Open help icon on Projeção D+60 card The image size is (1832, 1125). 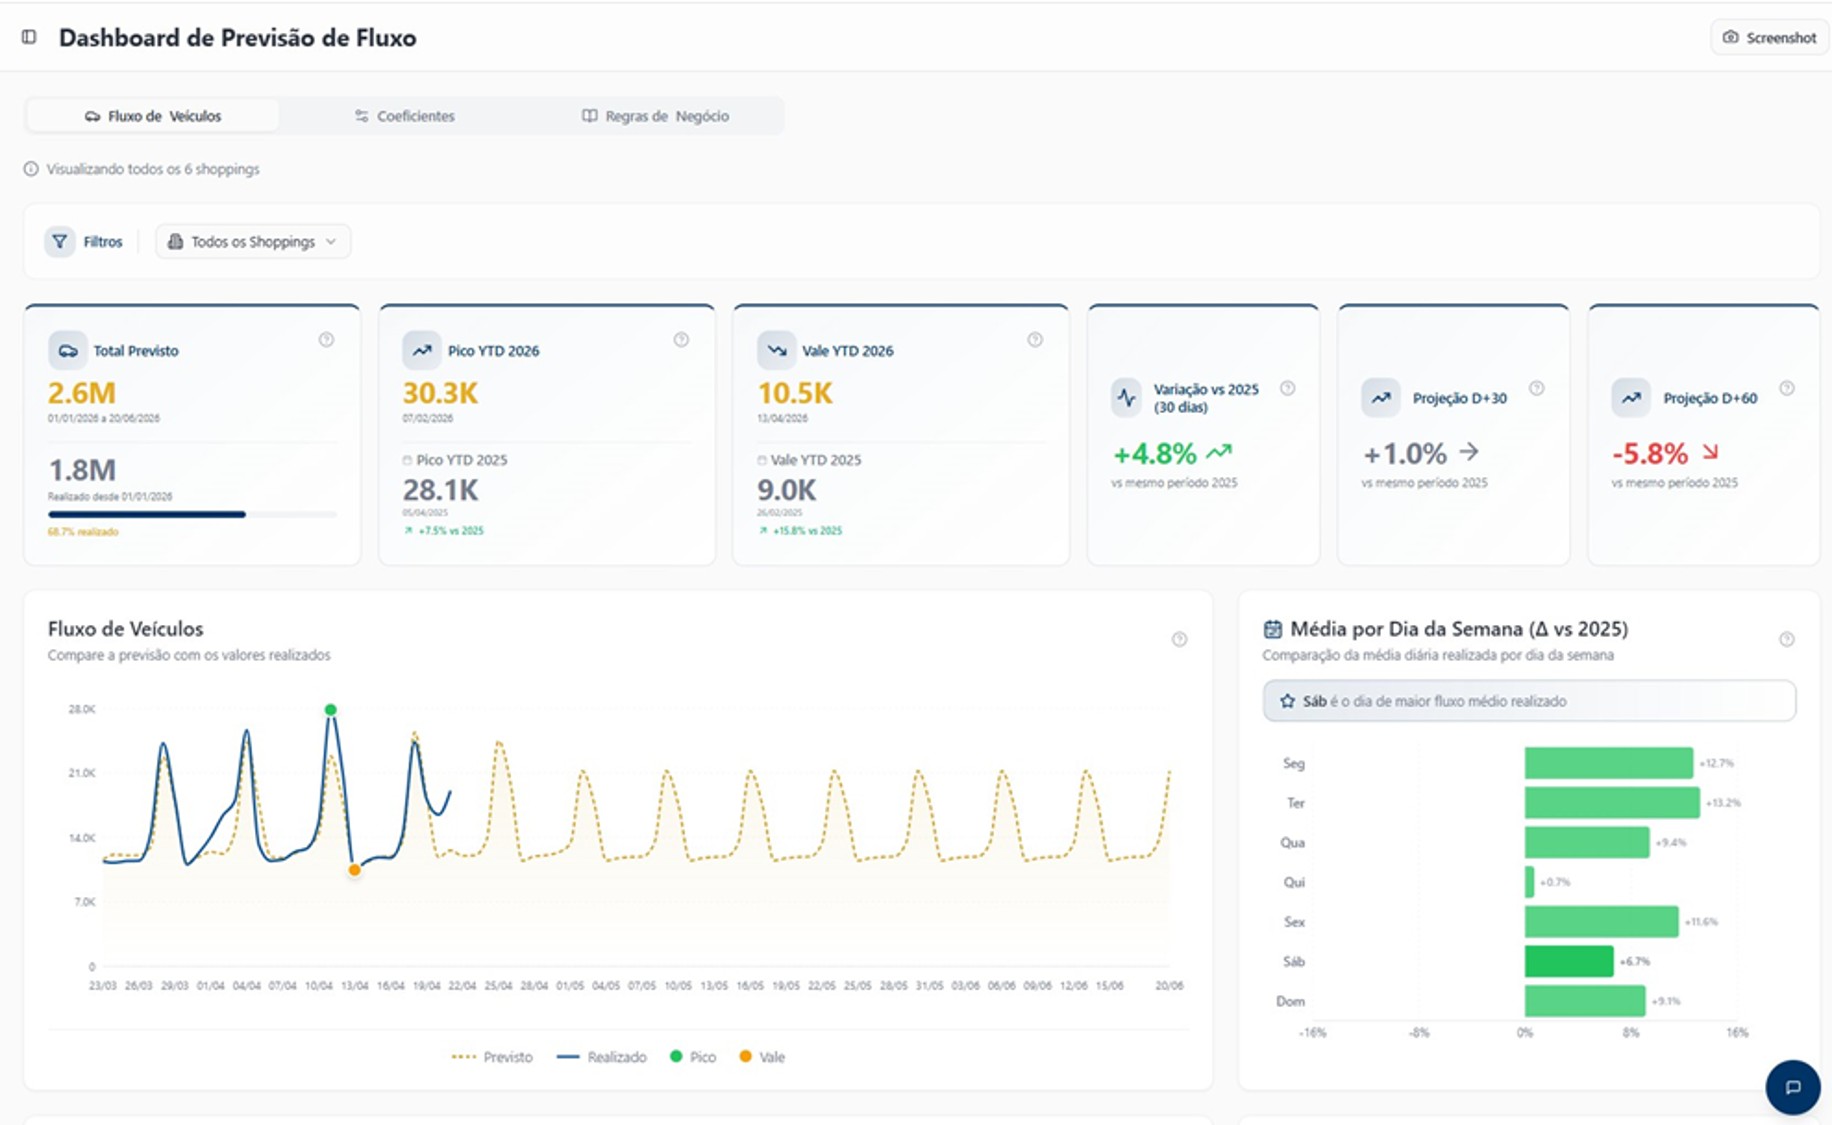[1787, 388]
